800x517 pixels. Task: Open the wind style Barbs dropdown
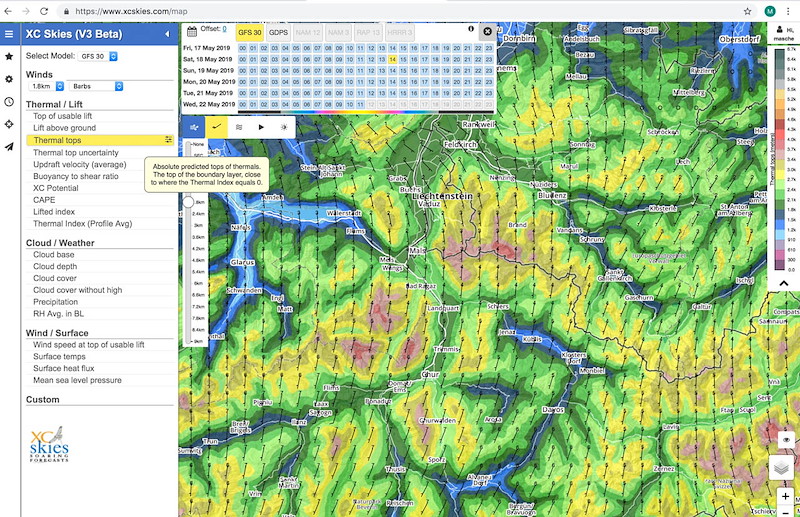pos(96,86)
